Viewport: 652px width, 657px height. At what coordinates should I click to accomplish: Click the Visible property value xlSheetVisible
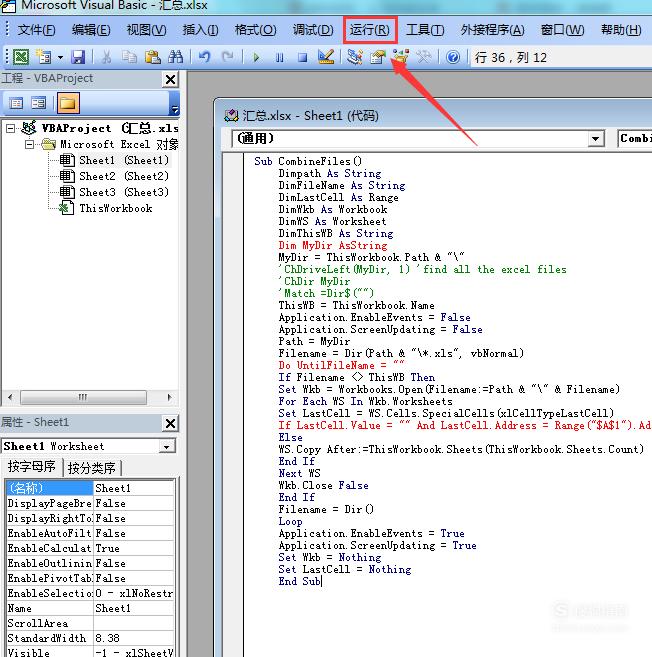(134, 652)
